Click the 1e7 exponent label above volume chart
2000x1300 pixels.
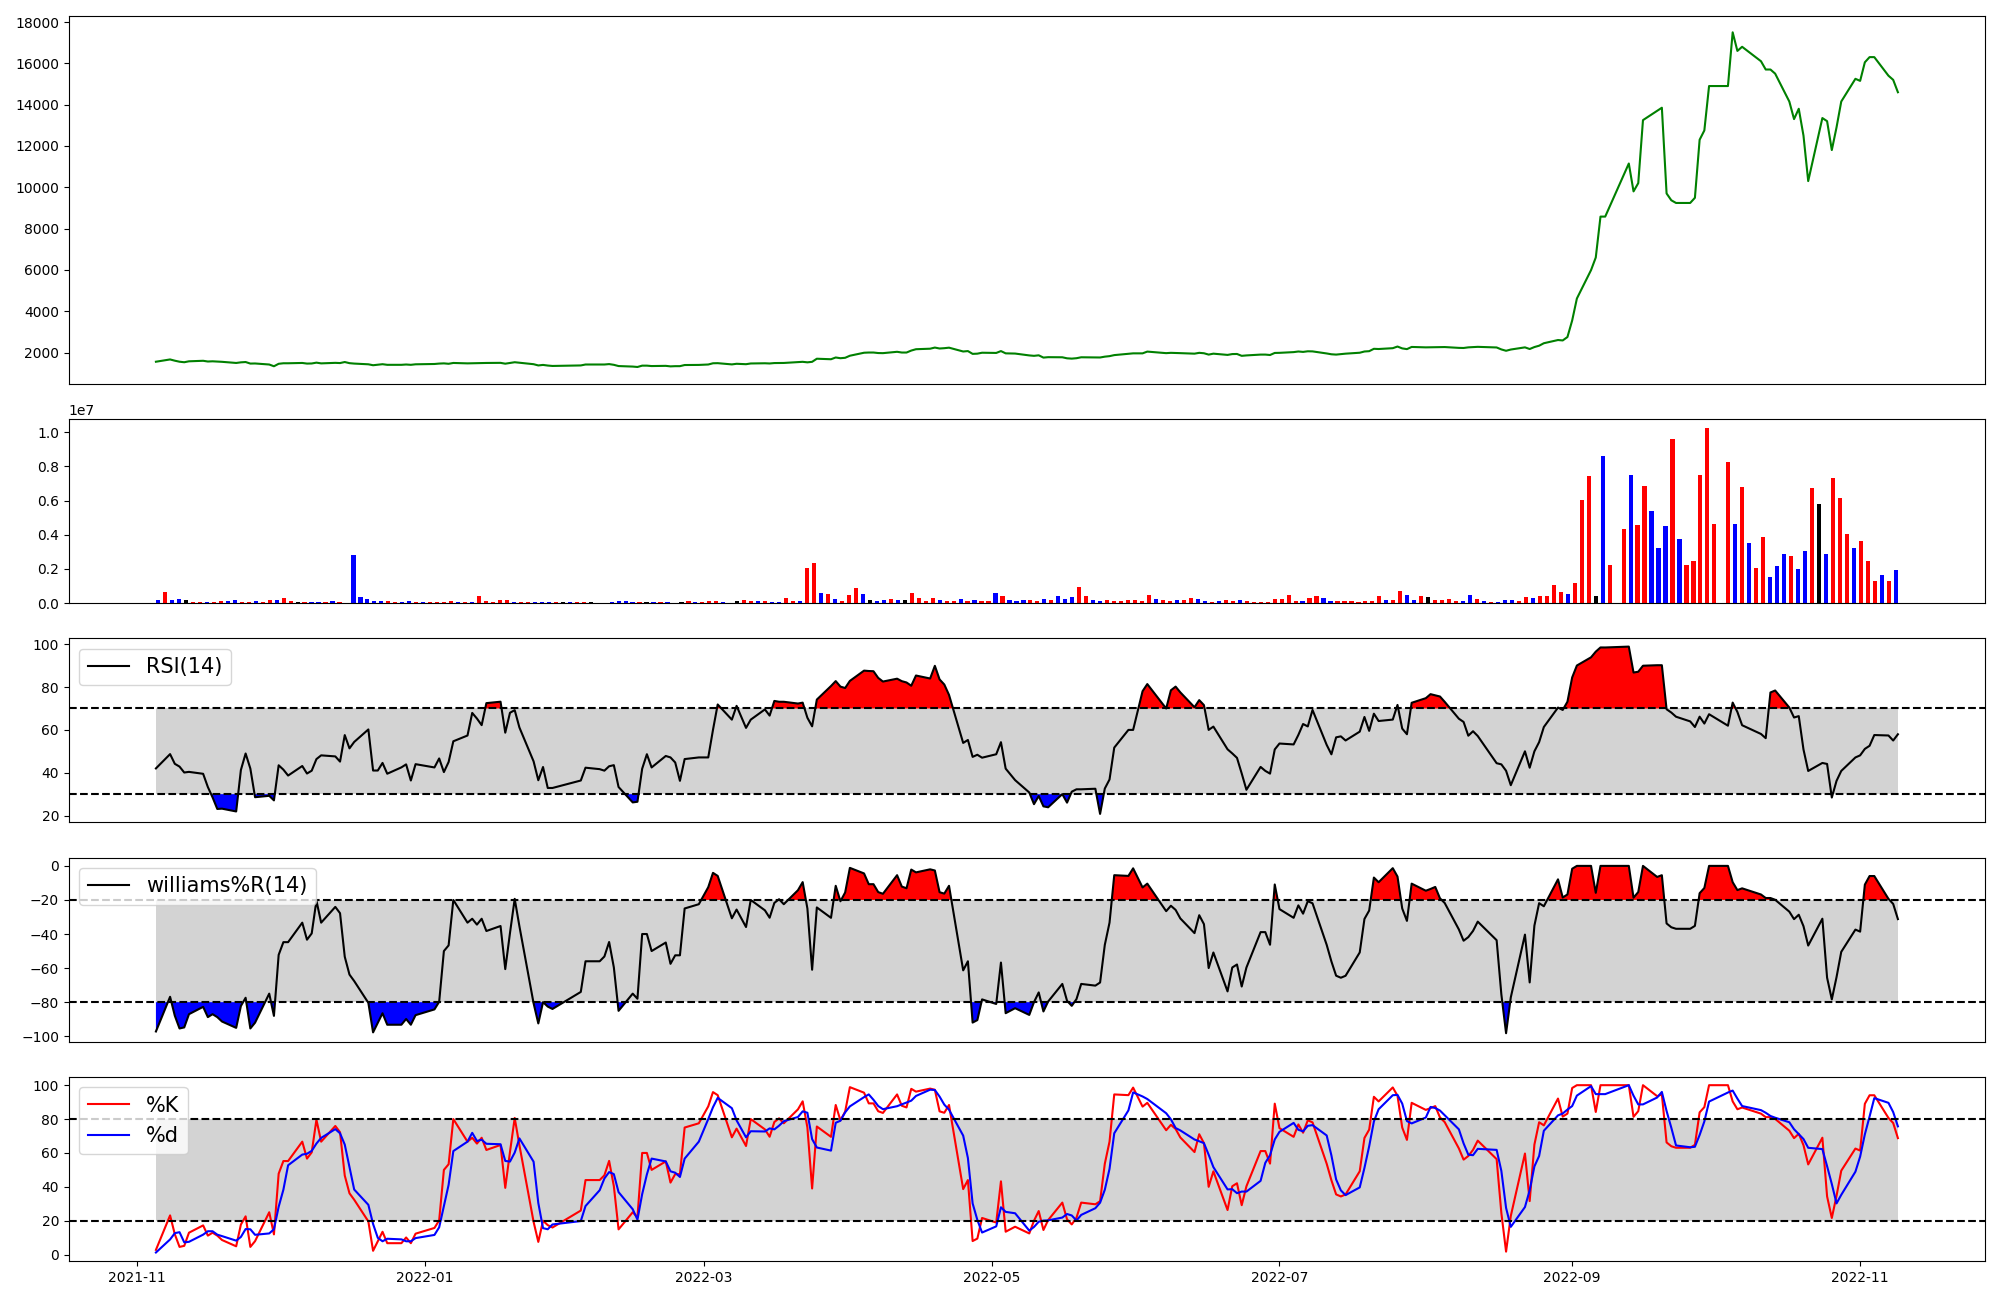click(82, 411)
